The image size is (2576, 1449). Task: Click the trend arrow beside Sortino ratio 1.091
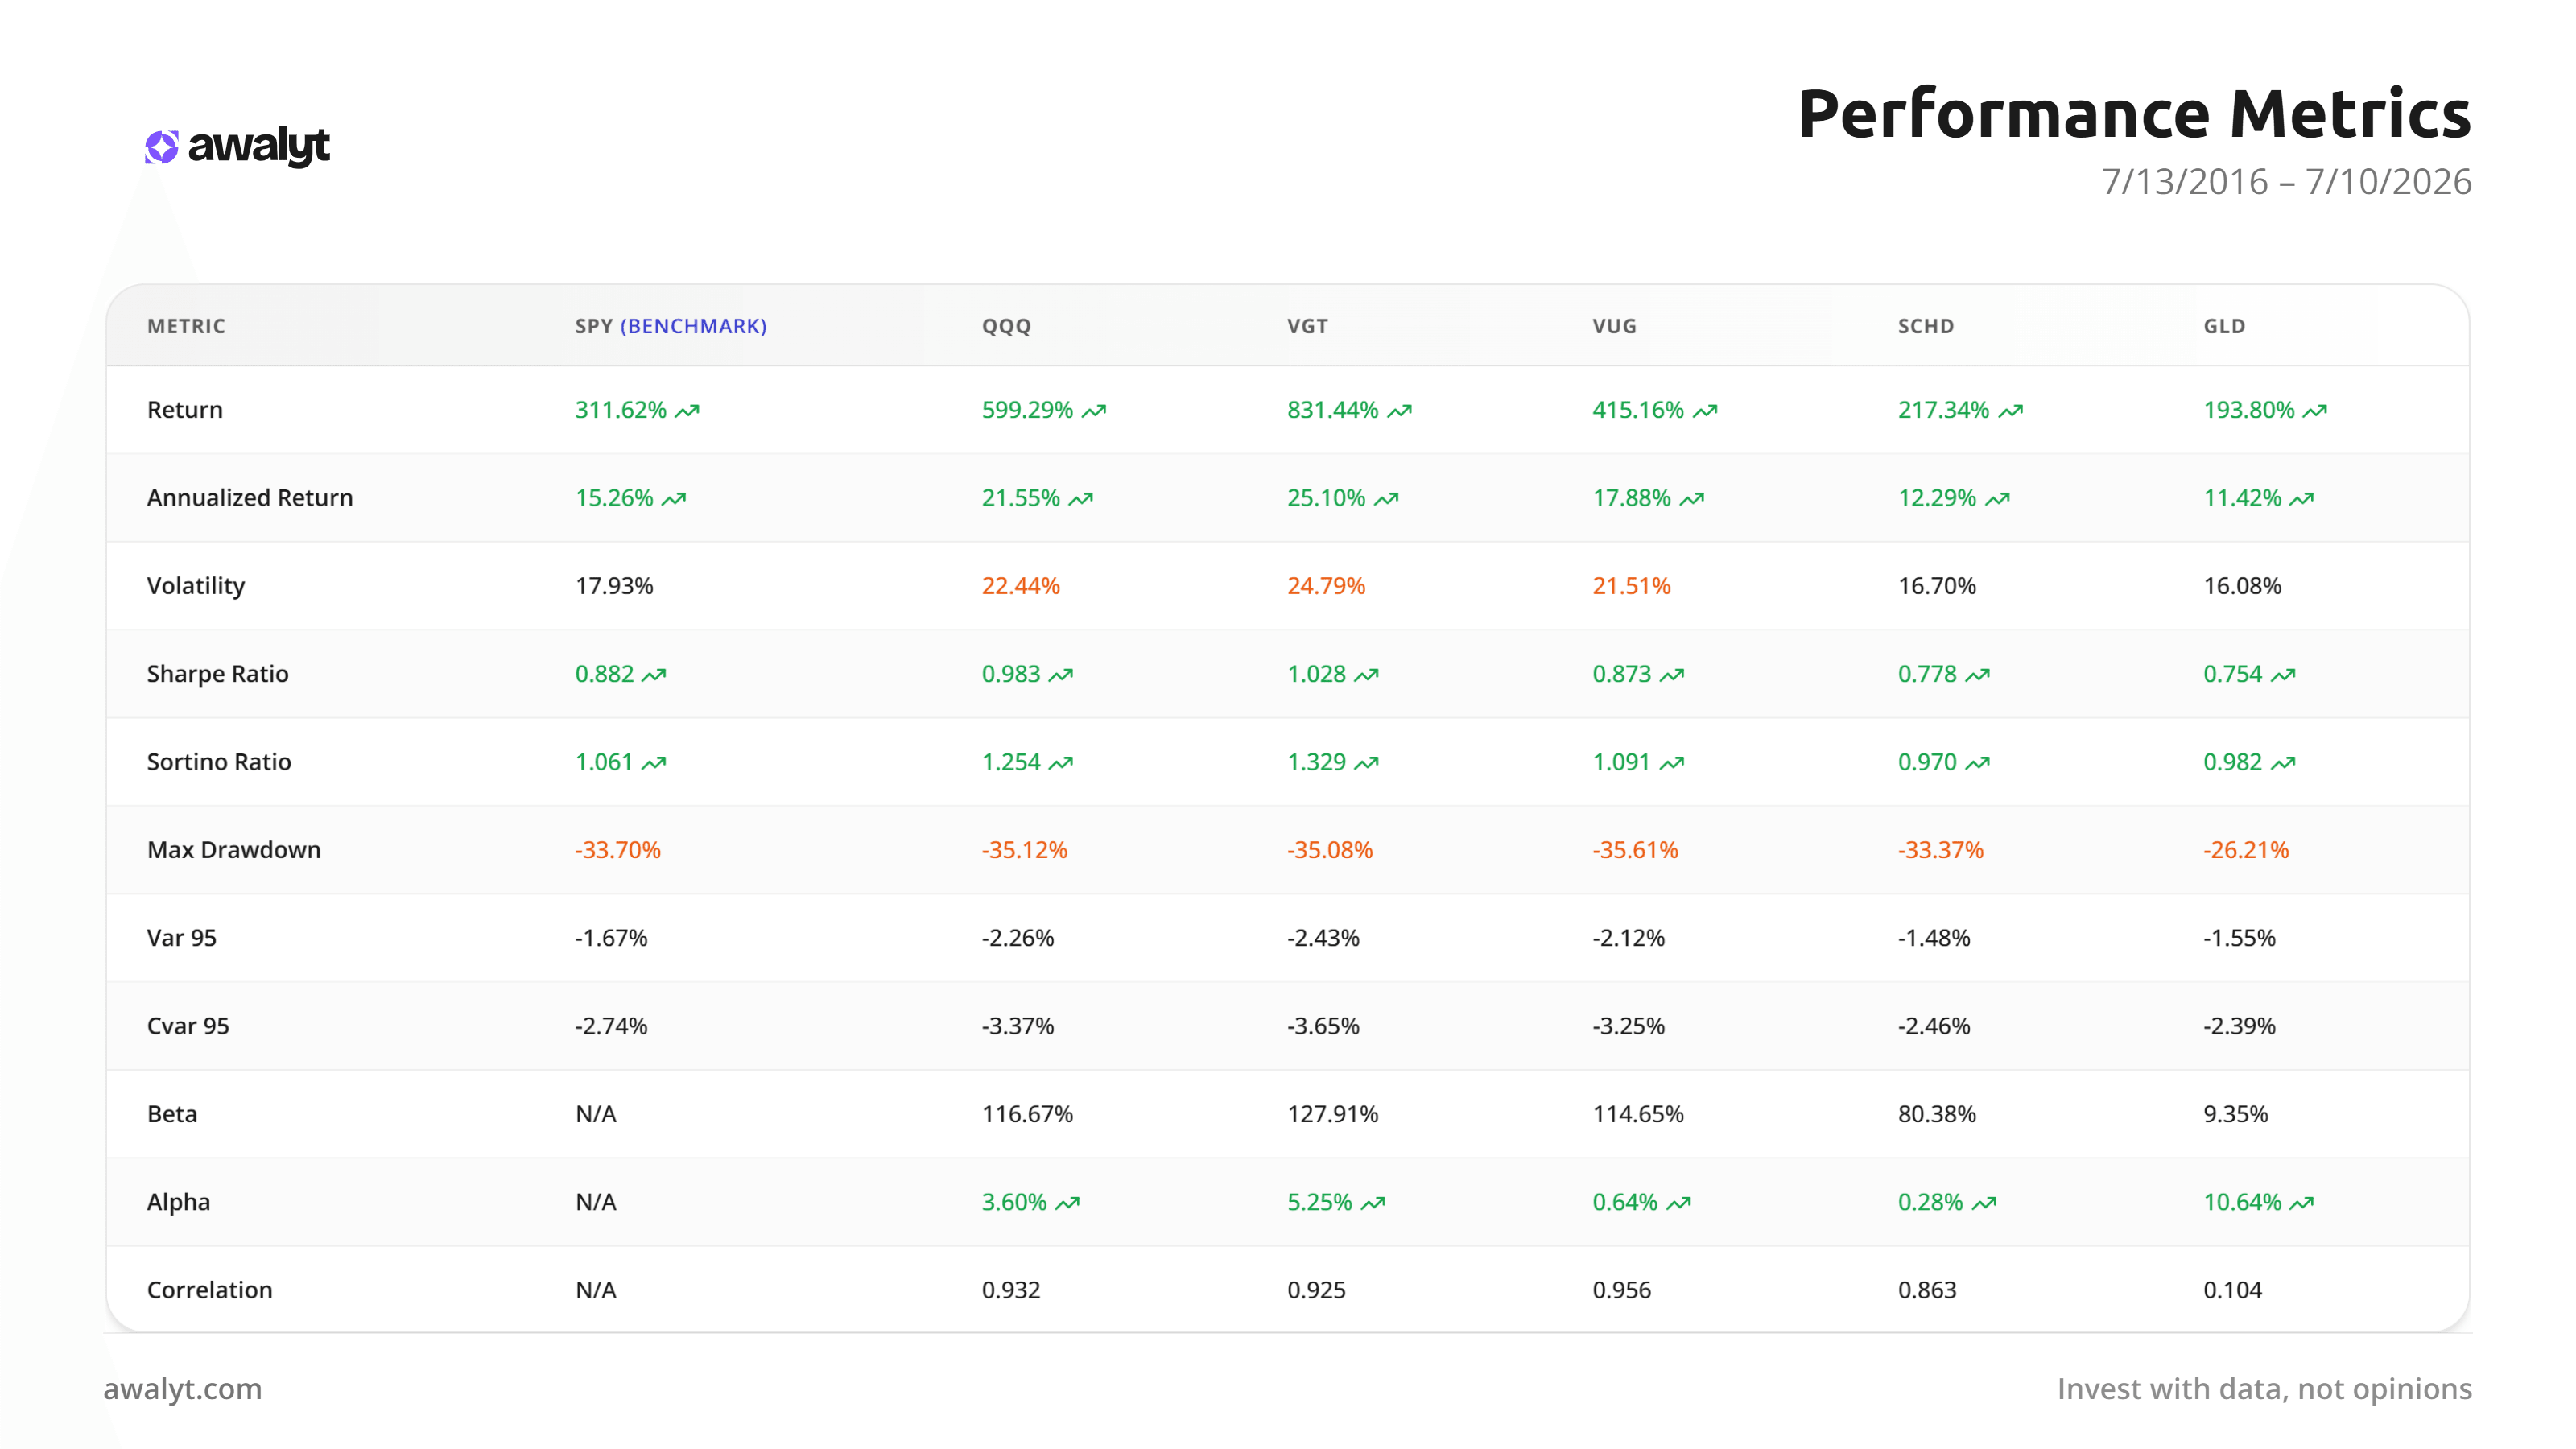(x=1672, y=763)
